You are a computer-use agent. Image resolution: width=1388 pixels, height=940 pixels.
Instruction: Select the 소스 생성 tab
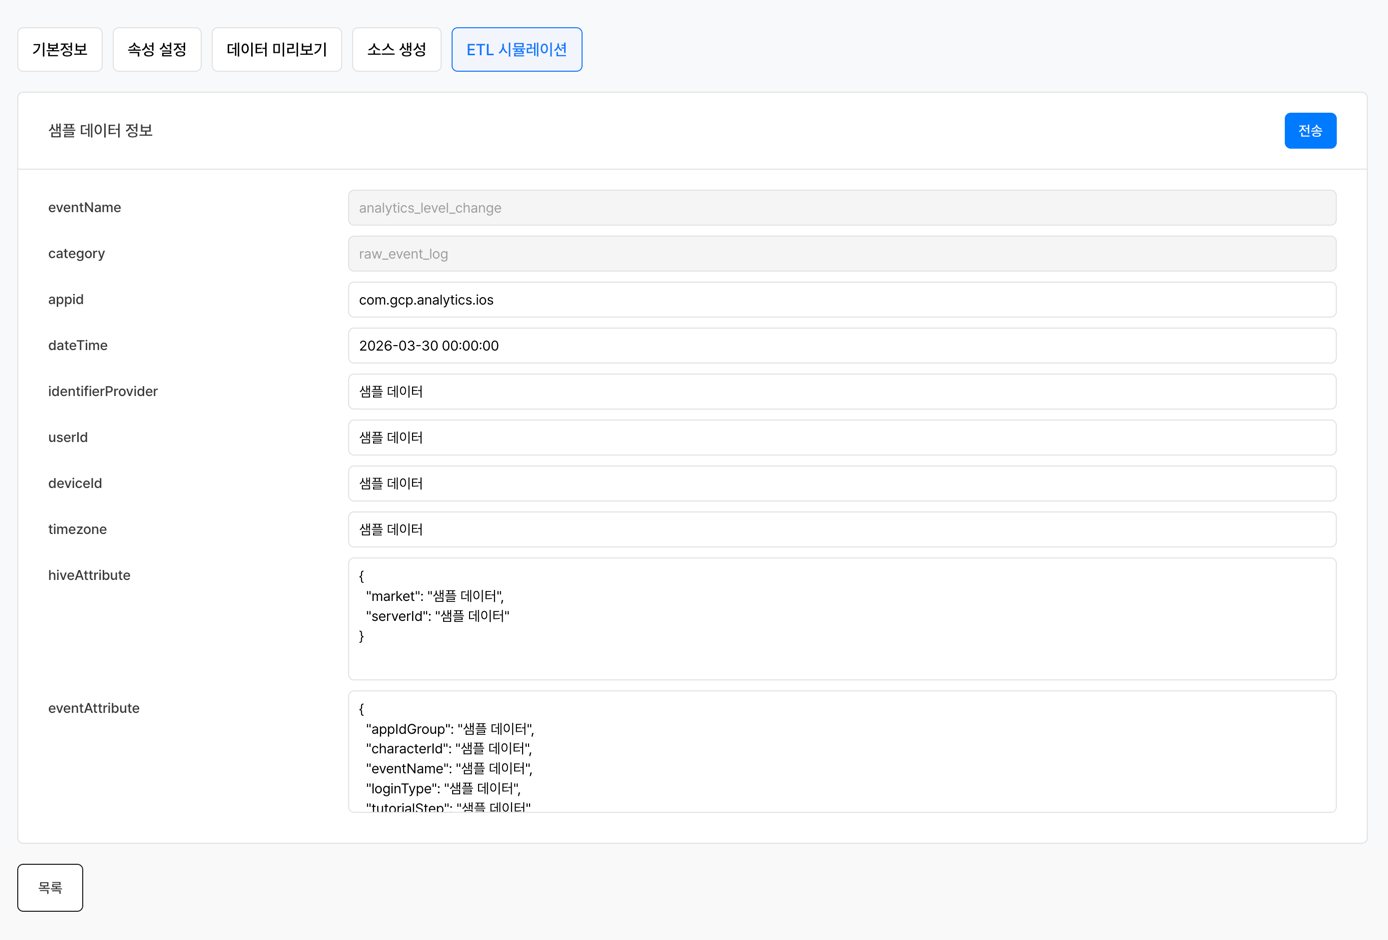click(397, 50)
